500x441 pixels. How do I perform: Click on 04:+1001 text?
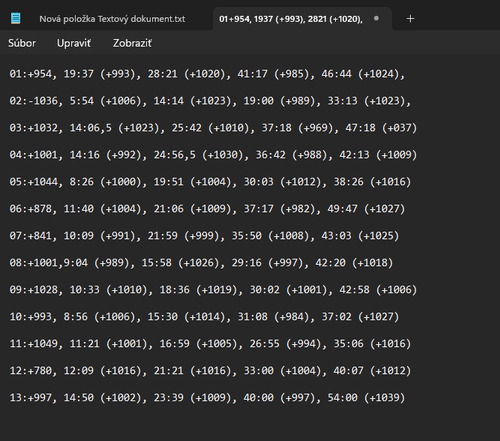click(34, 155)
